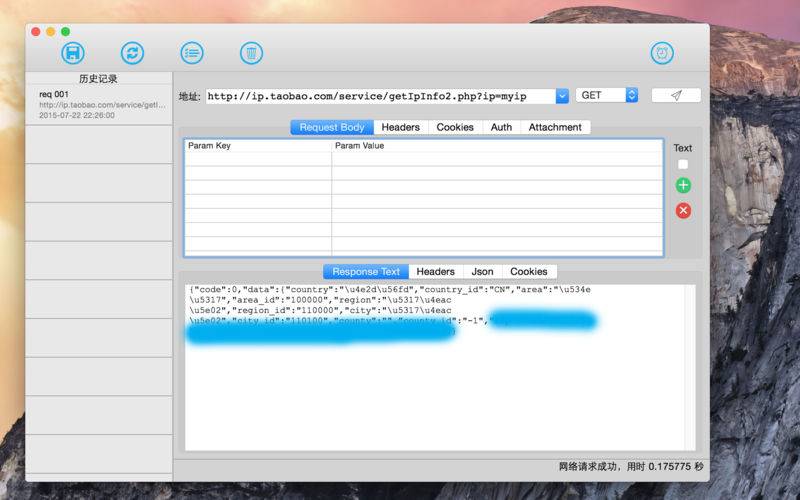Click the alarm clock timer icon
Viewport: 800px width, 500px height.
tap(662, 53)
